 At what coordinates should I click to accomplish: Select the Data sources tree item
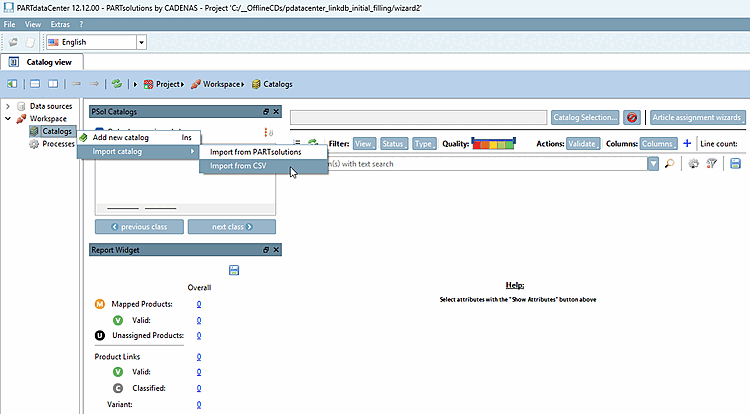click(45, 106)
